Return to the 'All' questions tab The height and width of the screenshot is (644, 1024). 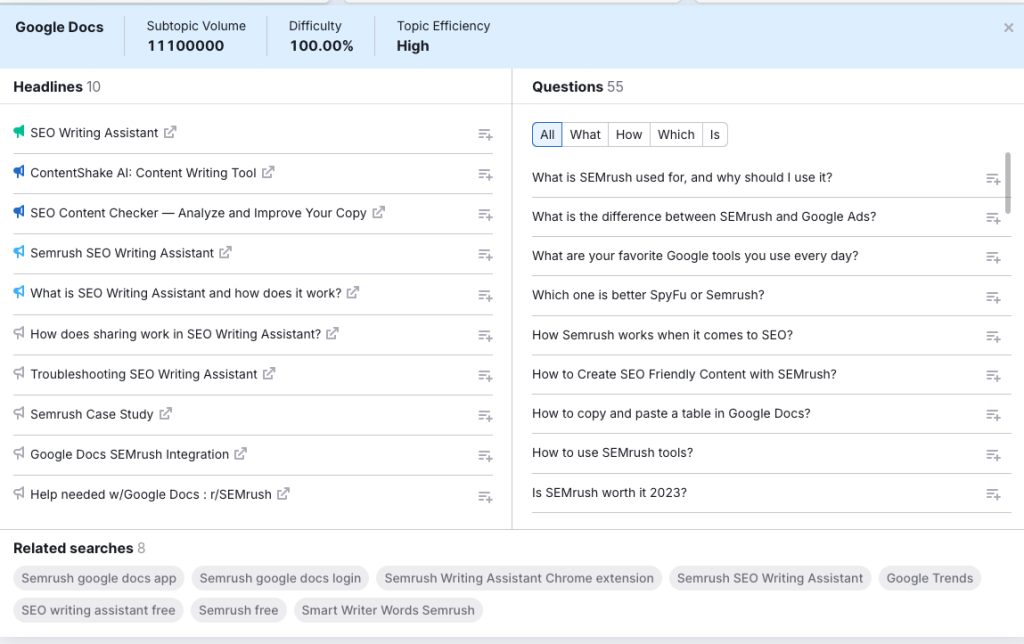coord(547,133)
